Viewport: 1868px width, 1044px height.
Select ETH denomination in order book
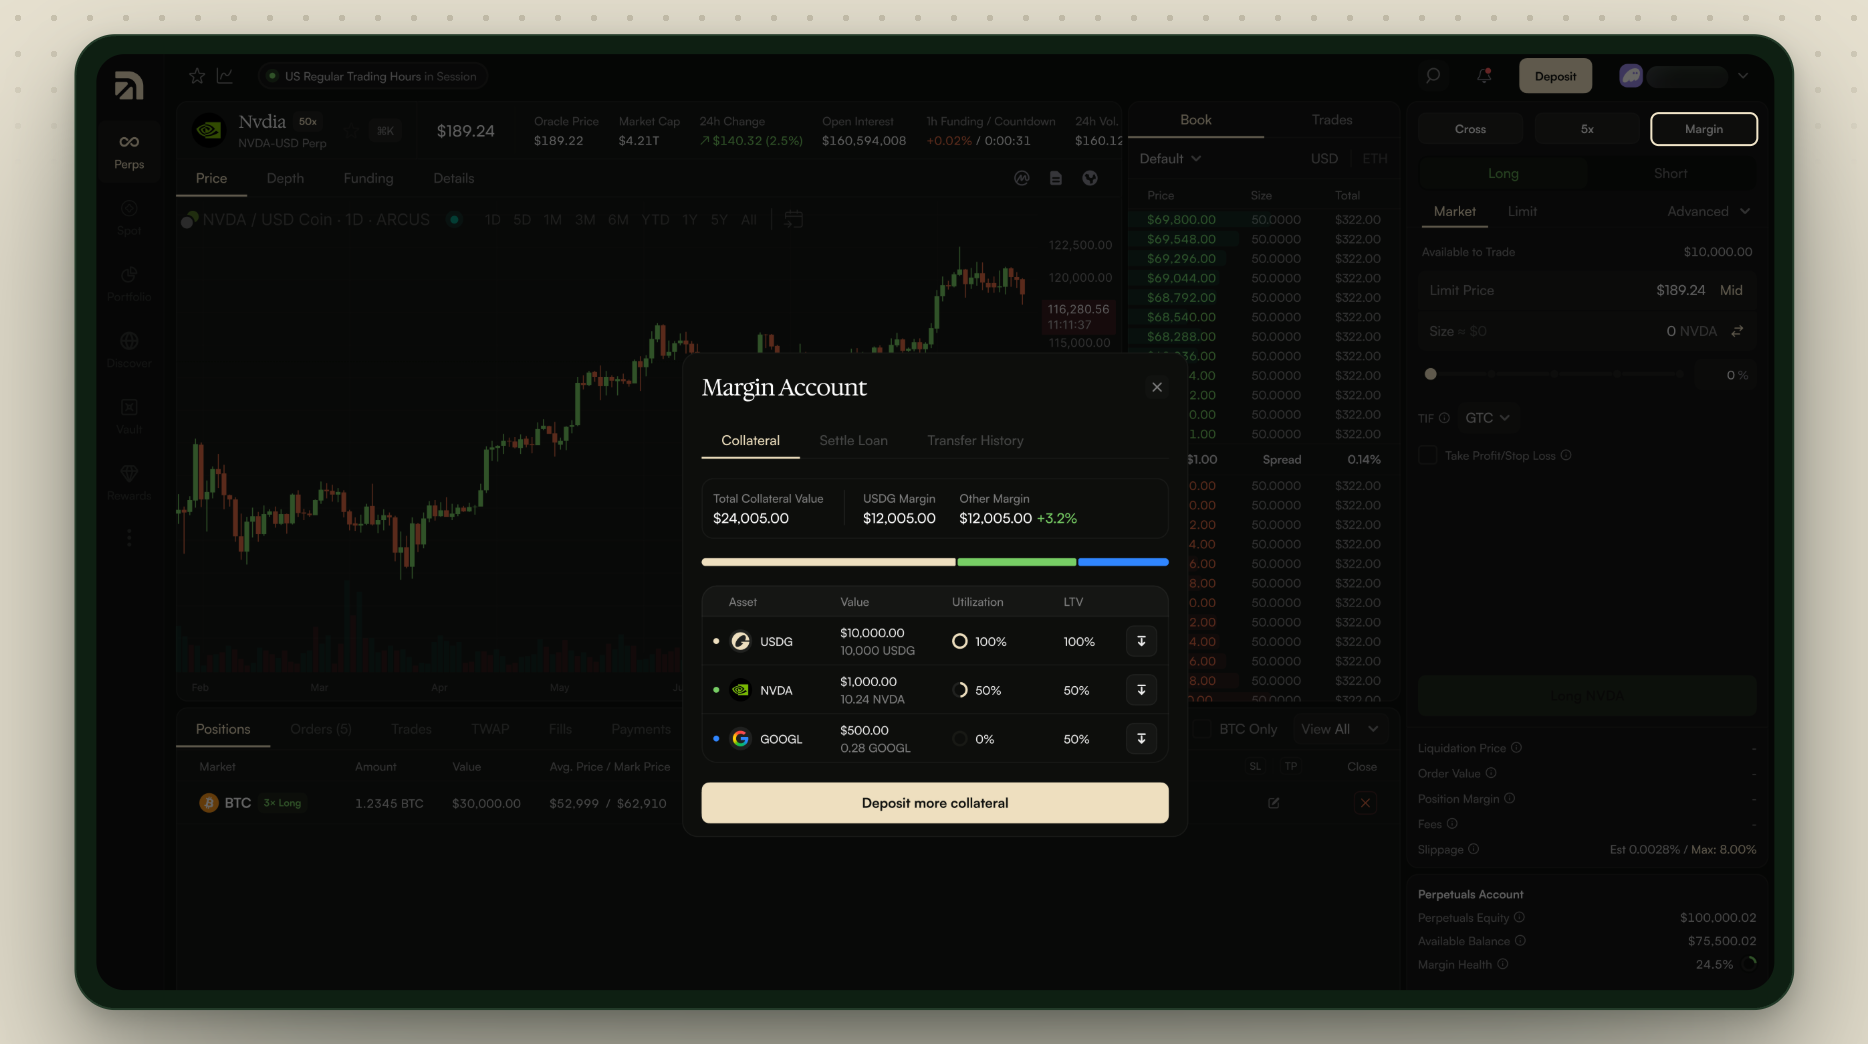[1375, 158]
